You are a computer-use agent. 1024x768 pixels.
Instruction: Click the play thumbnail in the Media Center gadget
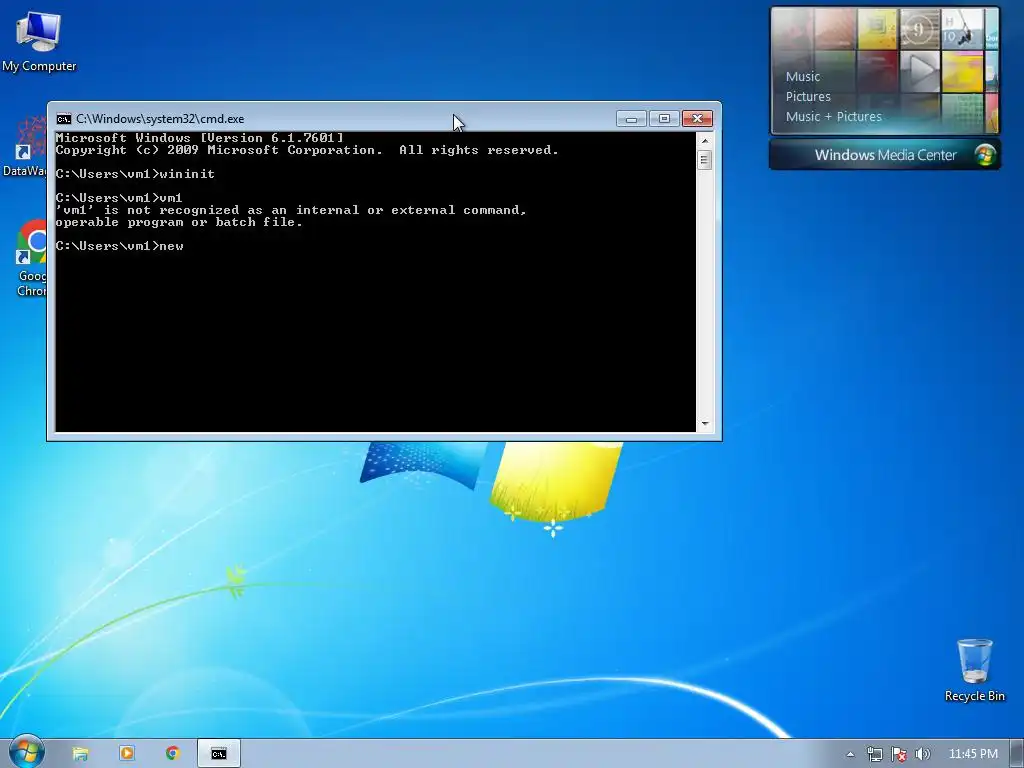pyautogui.click(x=920, y=71)
